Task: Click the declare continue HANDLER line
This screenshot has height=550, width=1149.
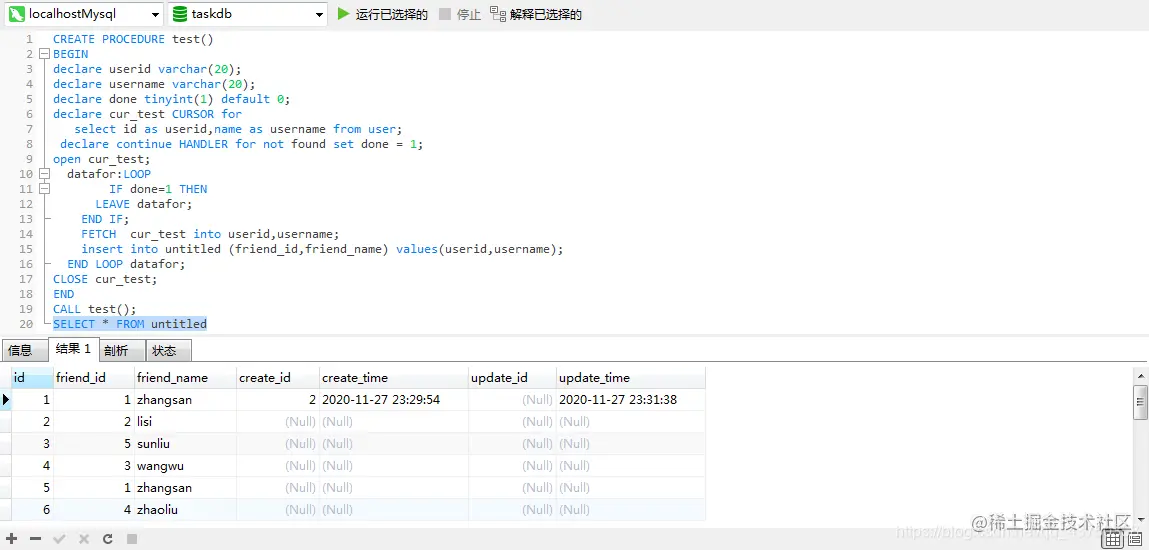Action: click(242, 144)
